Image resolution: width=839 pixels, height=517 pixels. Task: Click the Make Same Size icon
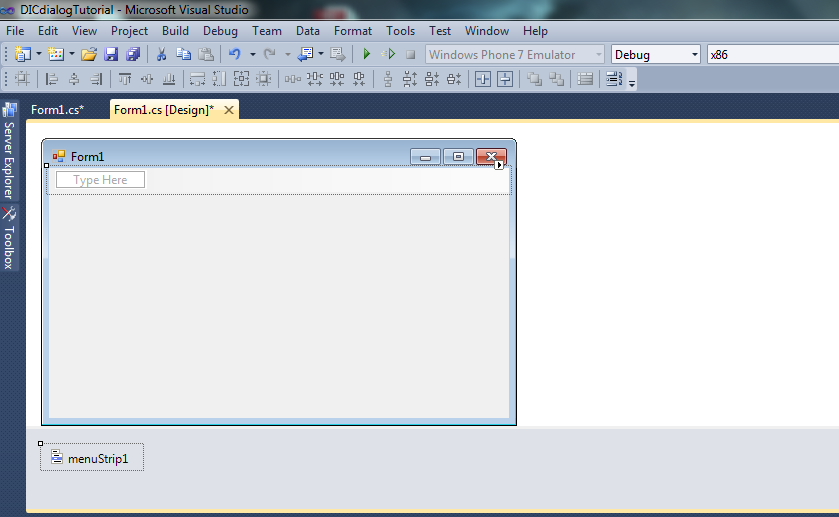point(241,79)
